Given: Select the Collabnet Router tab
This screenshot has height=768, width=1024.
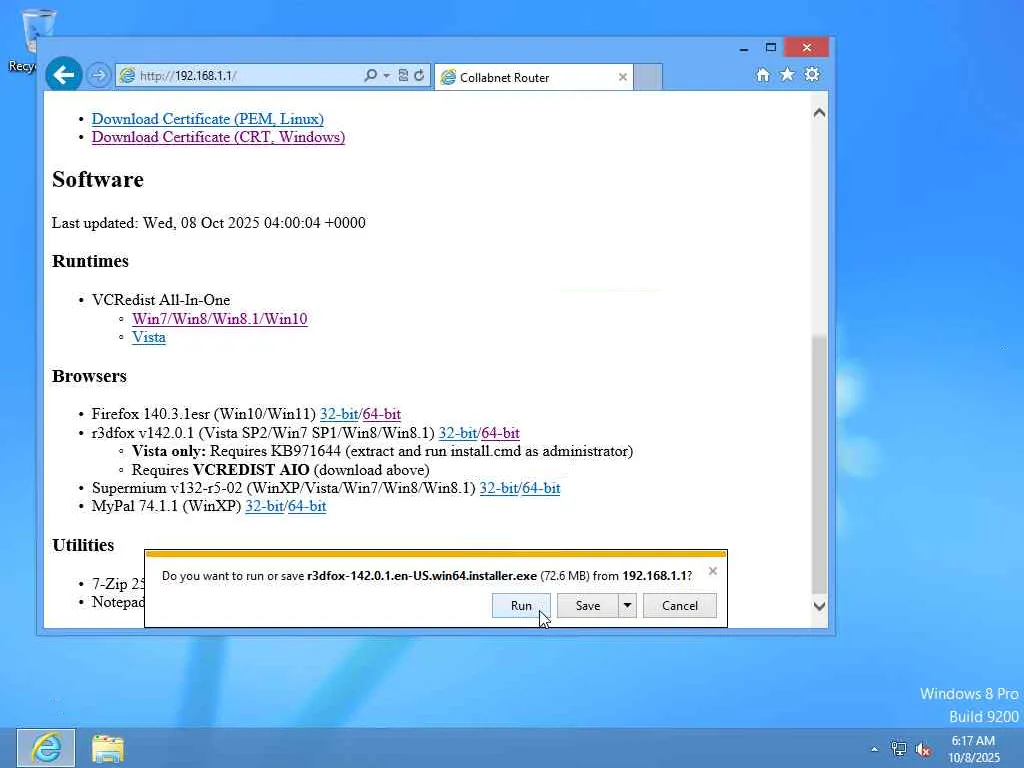Looking at the screenshot, I should (533, 77).
